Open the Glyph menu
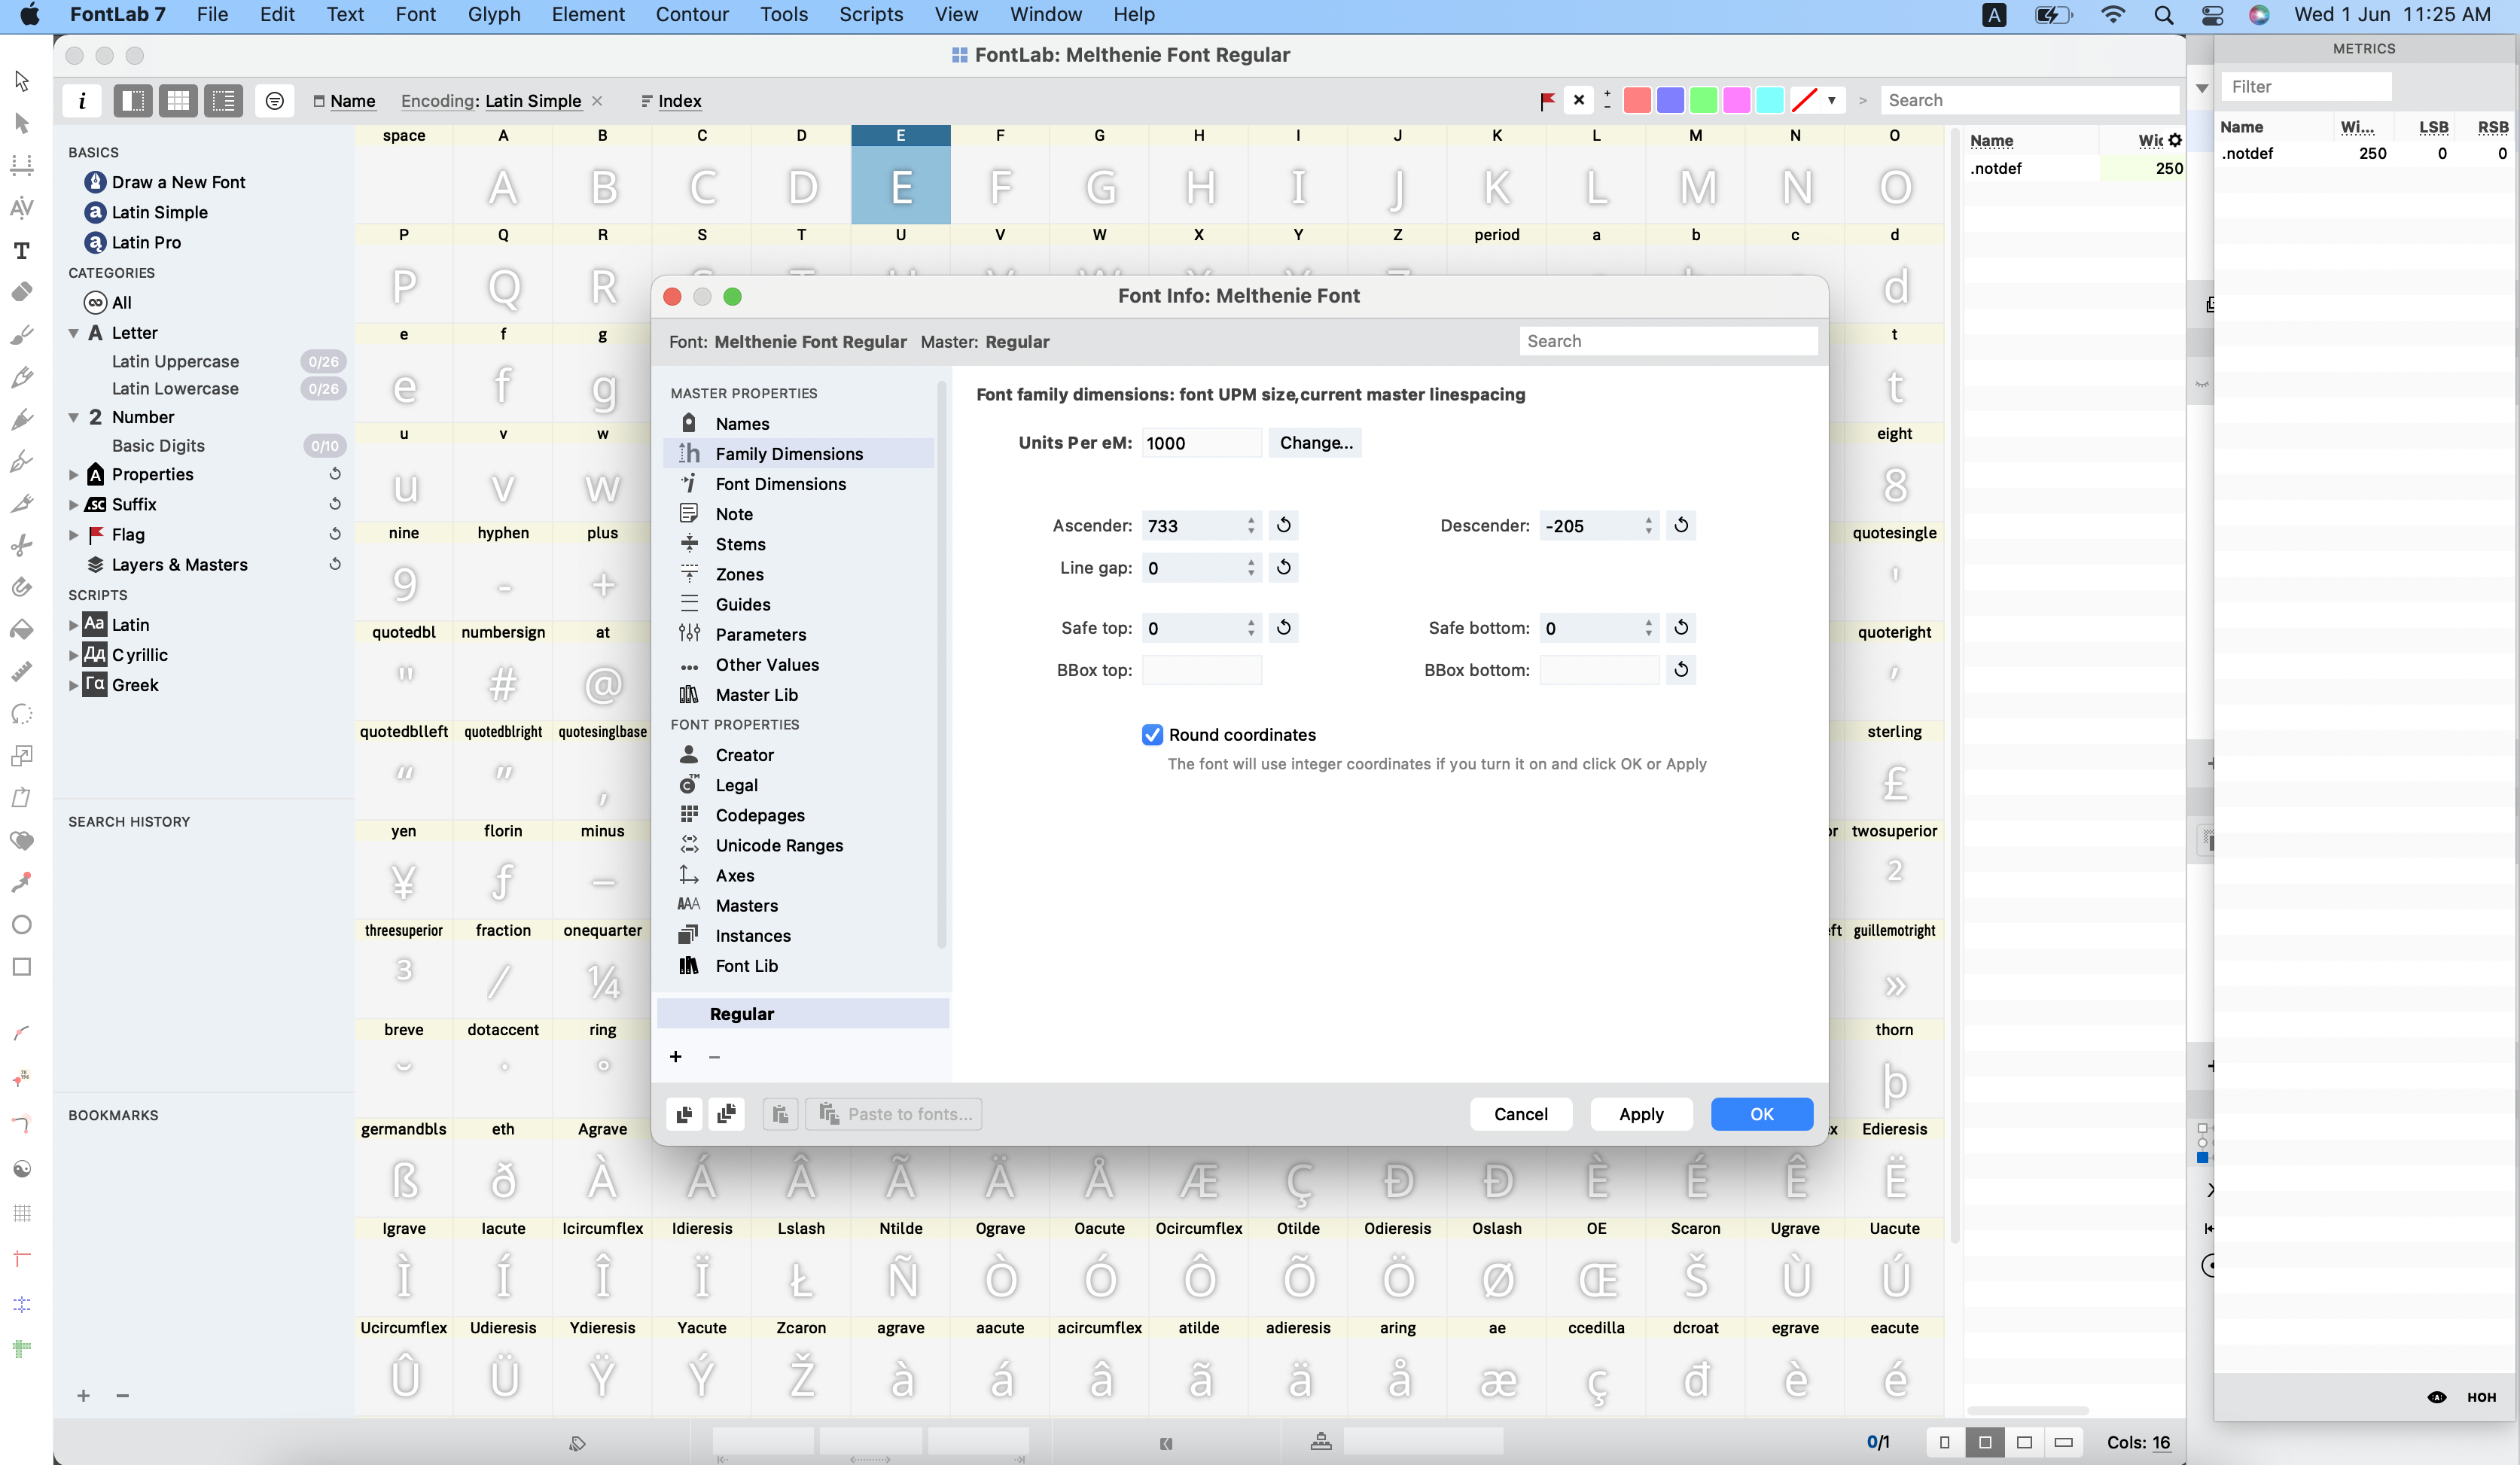 pyautogui.click(x=493, y=15)
